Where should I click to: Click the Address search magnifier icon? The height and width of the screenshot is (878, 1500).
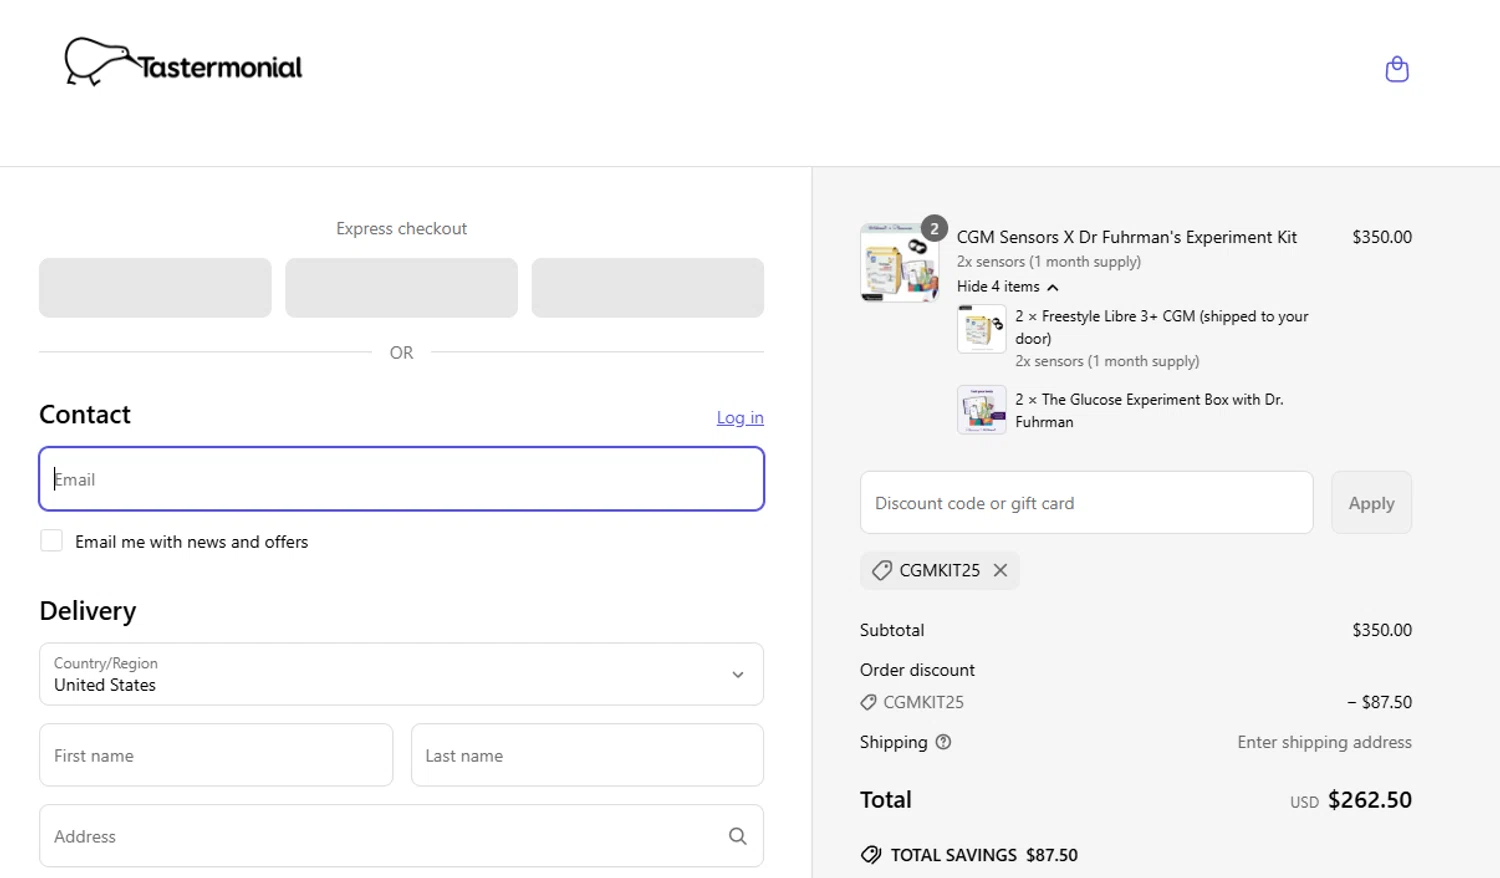(738, 836)
